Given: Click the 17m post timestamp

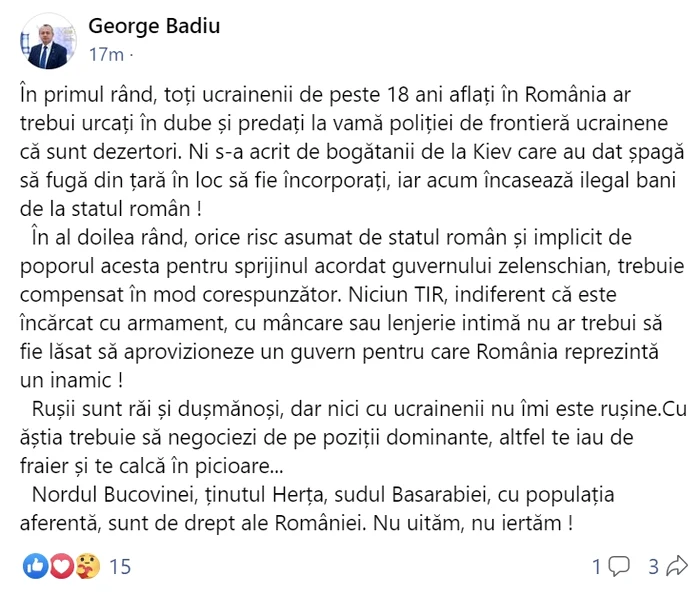Looking at the screenshot, I should [x=106, y=55].
